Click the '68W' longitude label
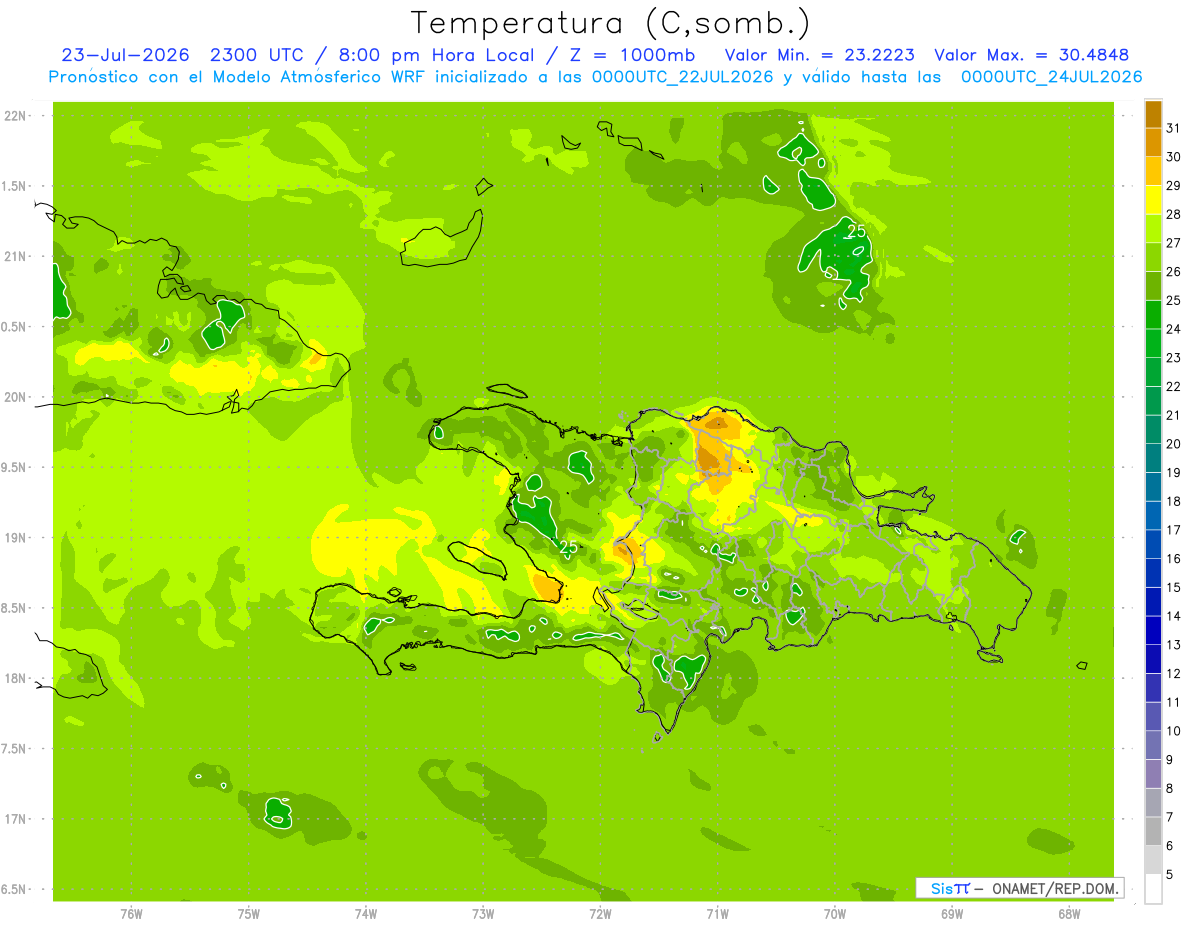This screenshot has width=1200, height=927. point(1069,913)
